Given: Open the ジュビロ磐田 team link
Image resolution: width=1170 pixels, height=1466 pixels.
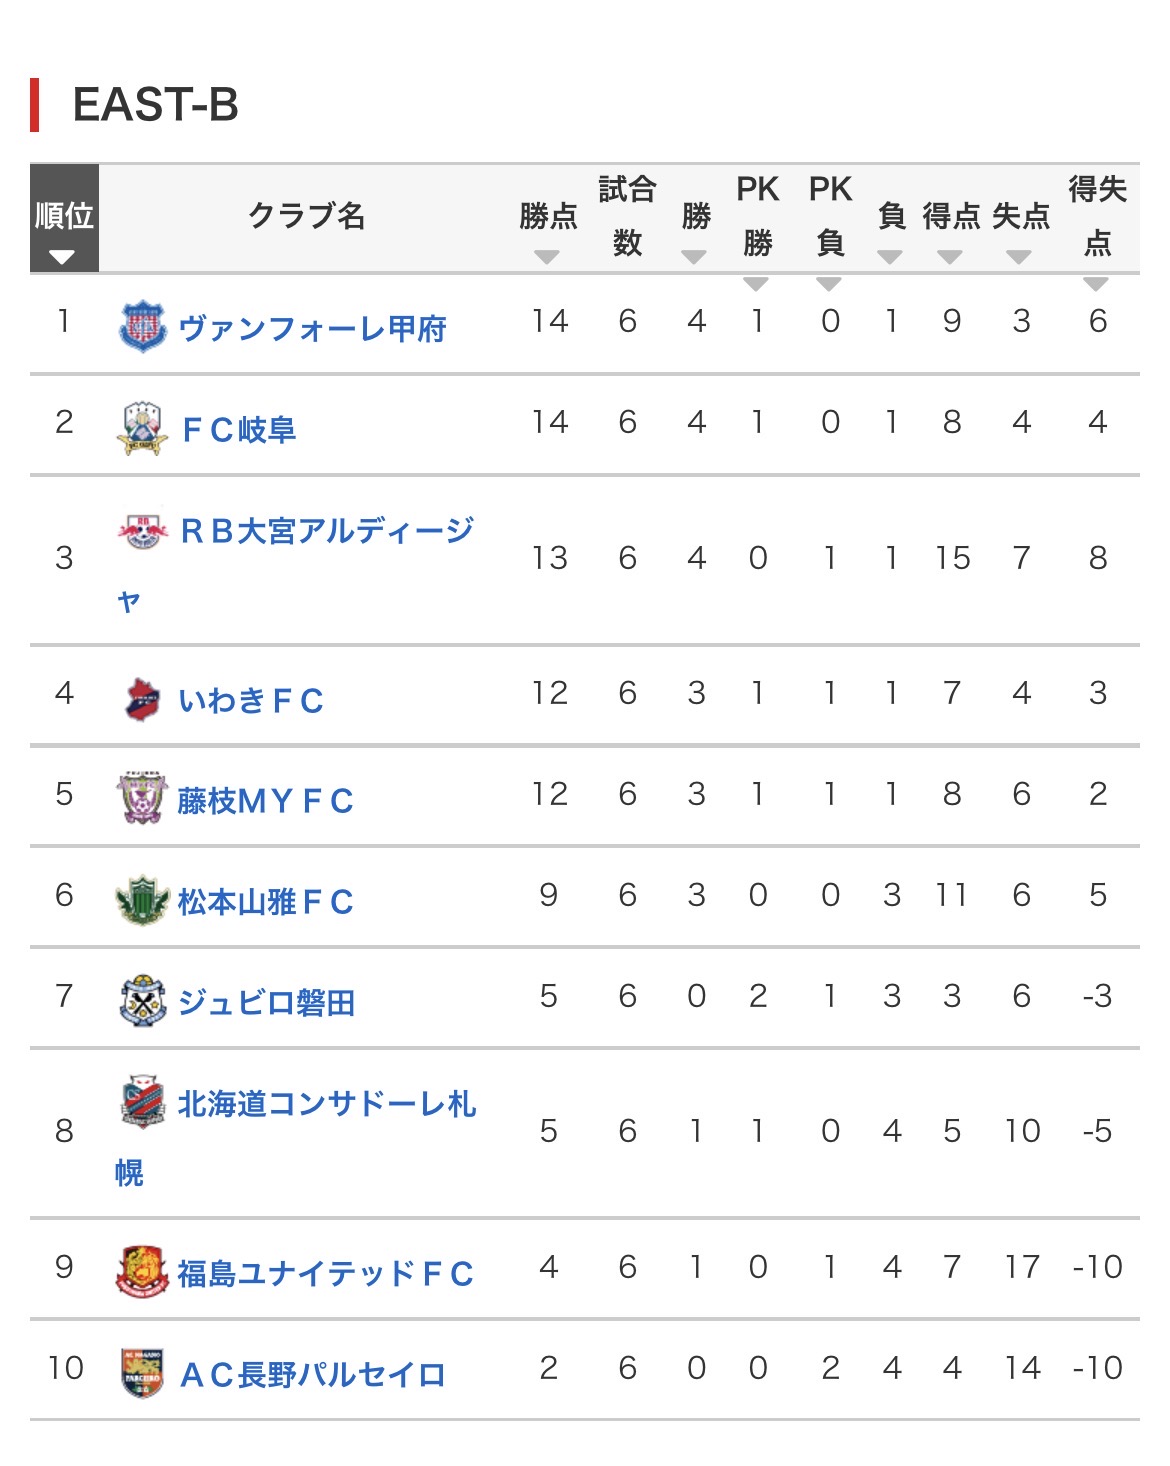Looking at the screenshot, I should pyautogui.click(x=266, y=1002).
